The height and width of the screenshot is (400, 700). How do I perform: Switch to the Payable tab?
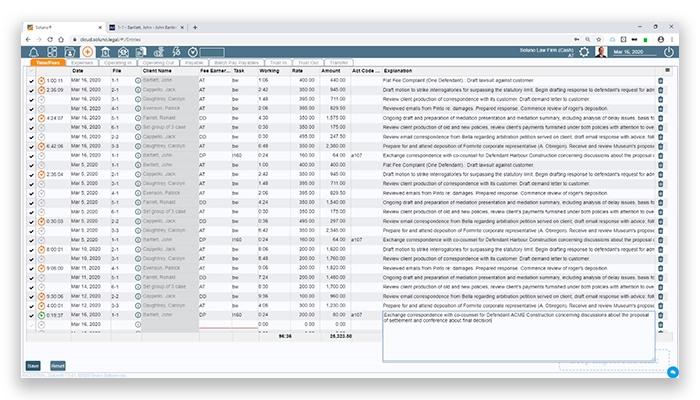point(194,63)
